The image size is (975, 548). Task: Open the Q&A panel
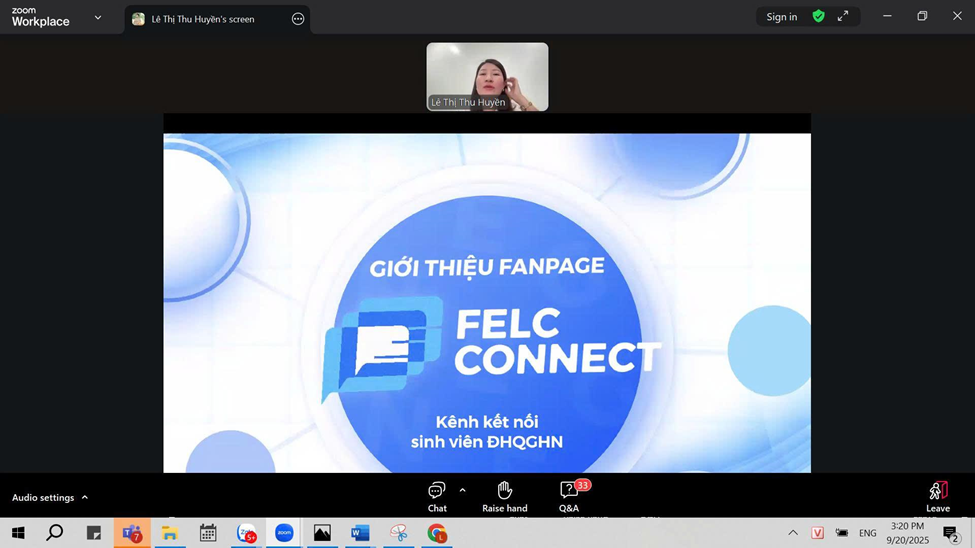[x=569, y=497]
